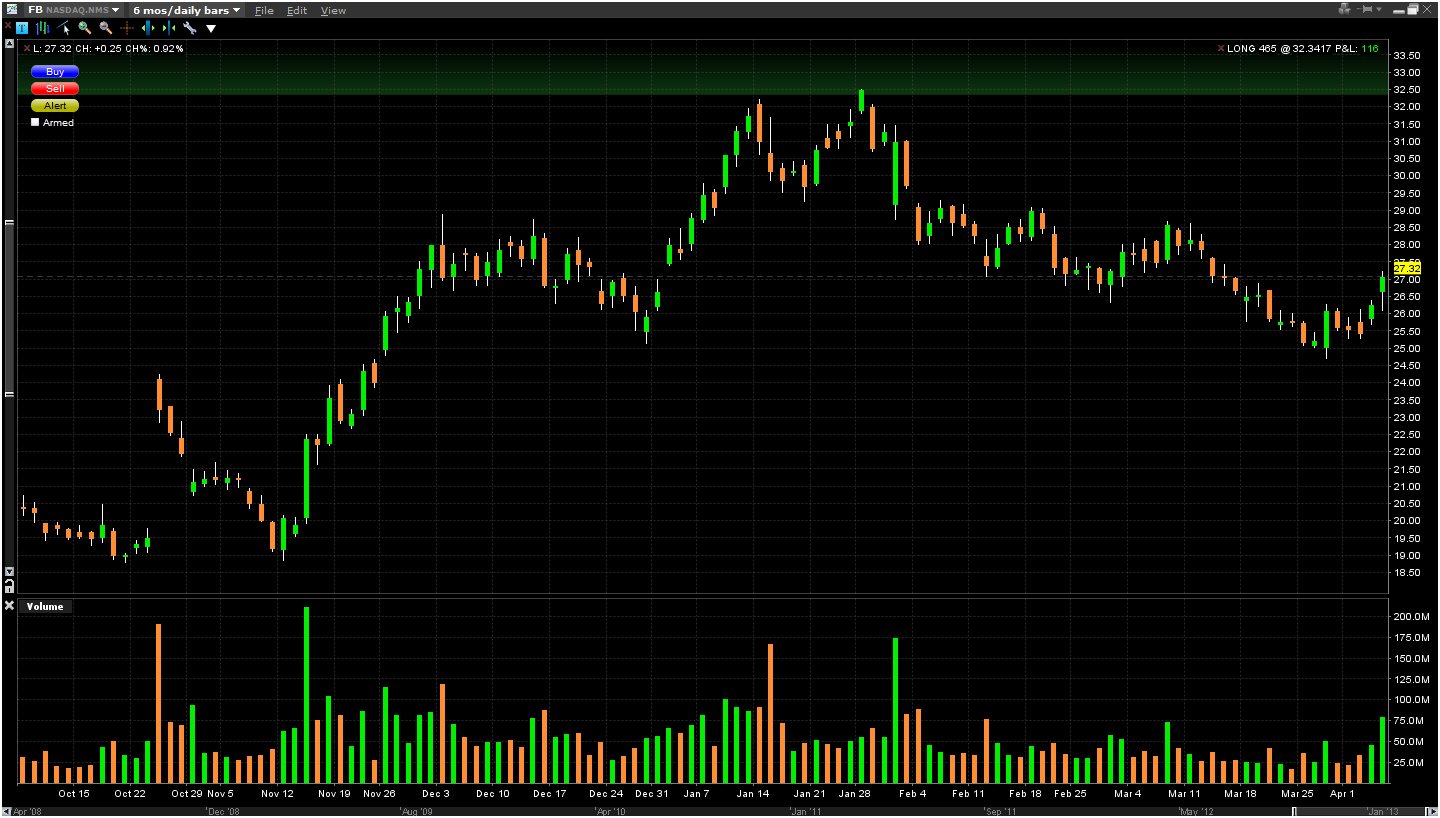Click the blue Buy button

pos(55,72)
